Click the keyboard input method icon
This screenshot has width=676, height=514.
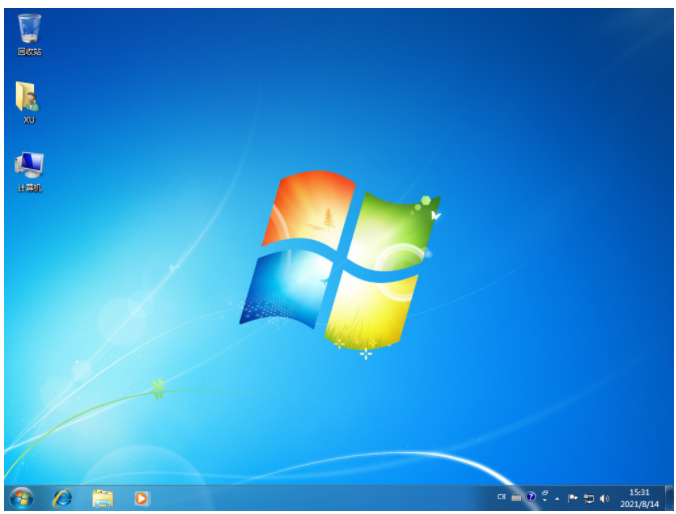[516, 497]
